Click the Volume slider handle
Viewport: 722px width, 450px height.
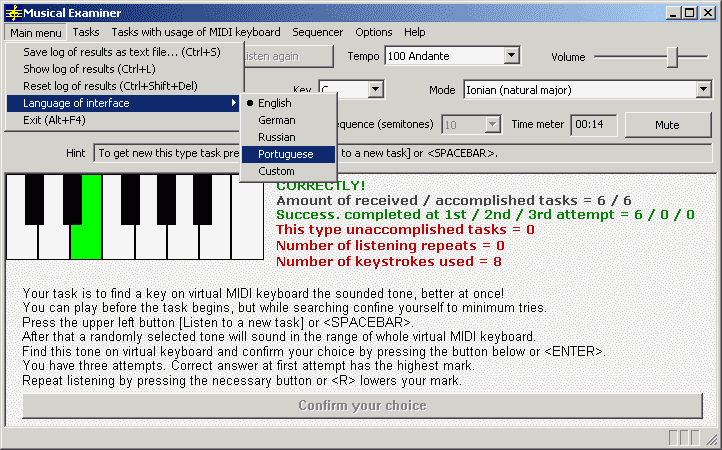click(x=672, y=57)
